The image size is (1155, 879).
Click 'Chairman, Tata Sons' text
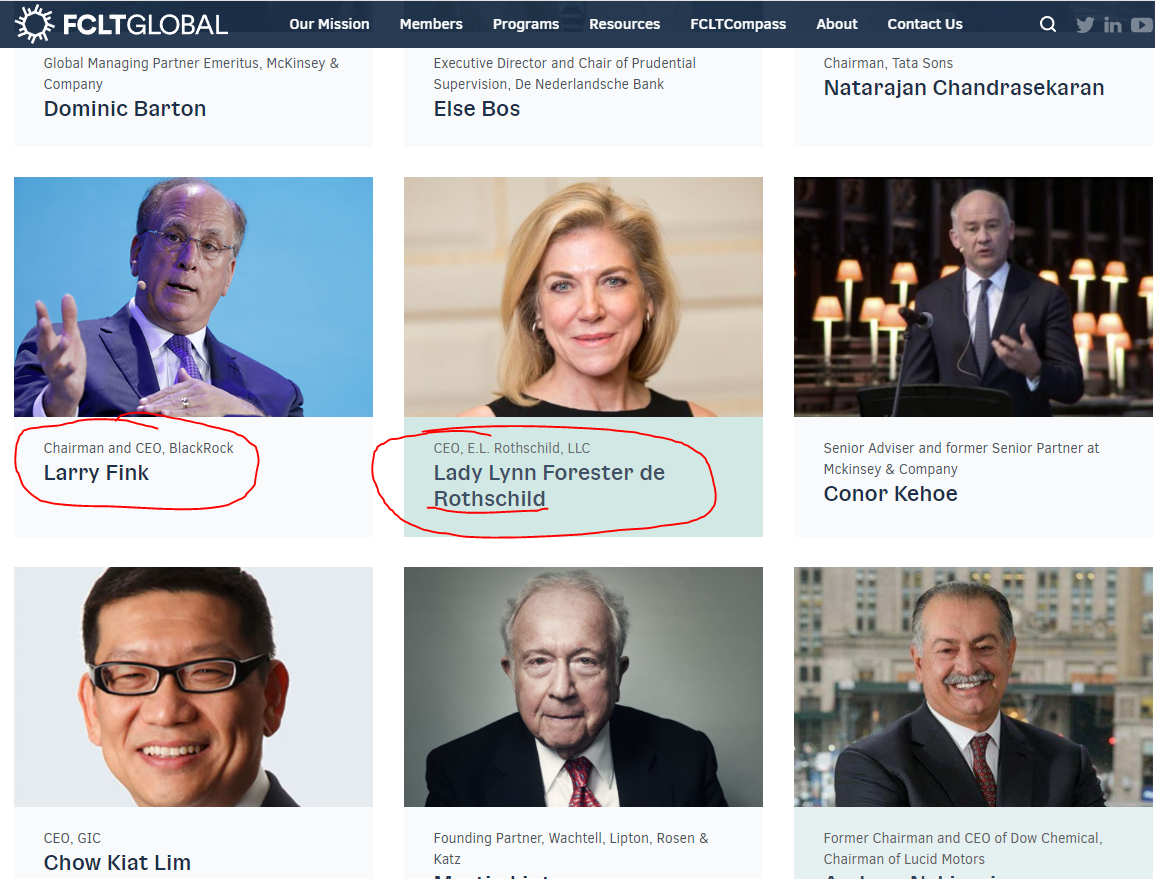[x=888, y=63]
